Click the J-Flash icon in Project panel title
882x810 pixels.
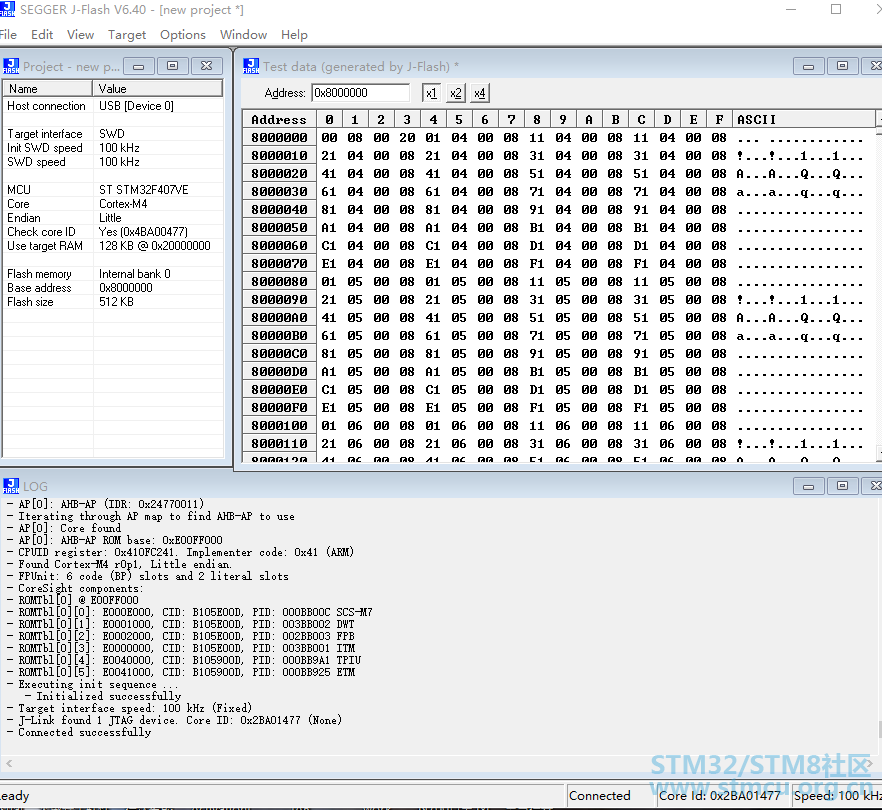pyautogui.click(x=11, y=66)
